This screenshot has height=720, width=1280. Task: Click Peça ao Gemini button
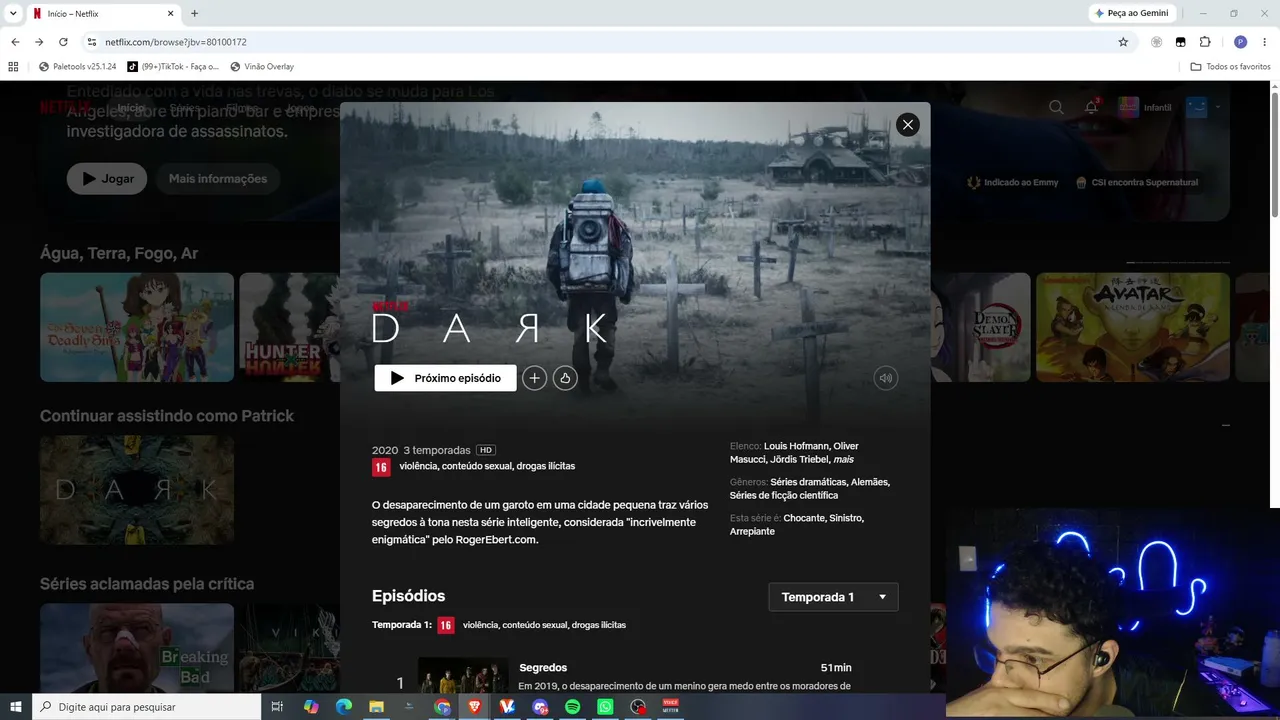pyautogui.click(x=1133, y=13)
